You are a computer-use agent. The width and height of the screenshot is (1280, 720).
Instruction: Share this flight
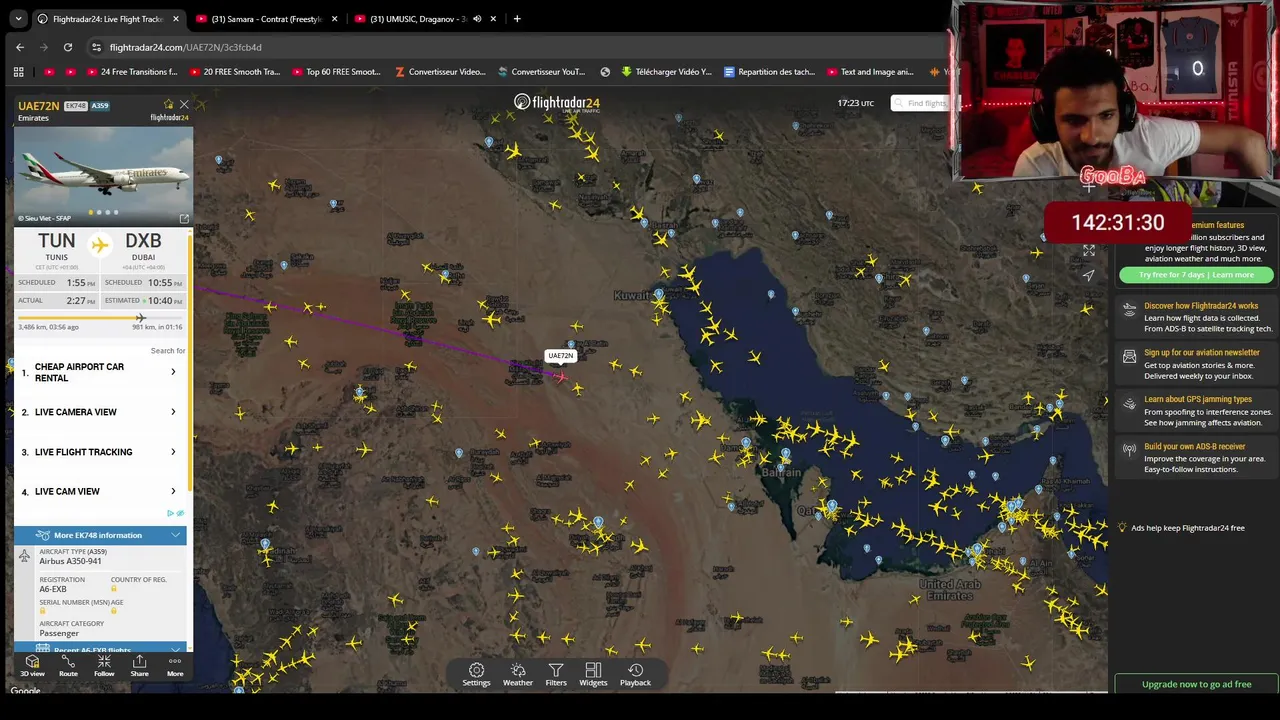[x=139, y=666]
